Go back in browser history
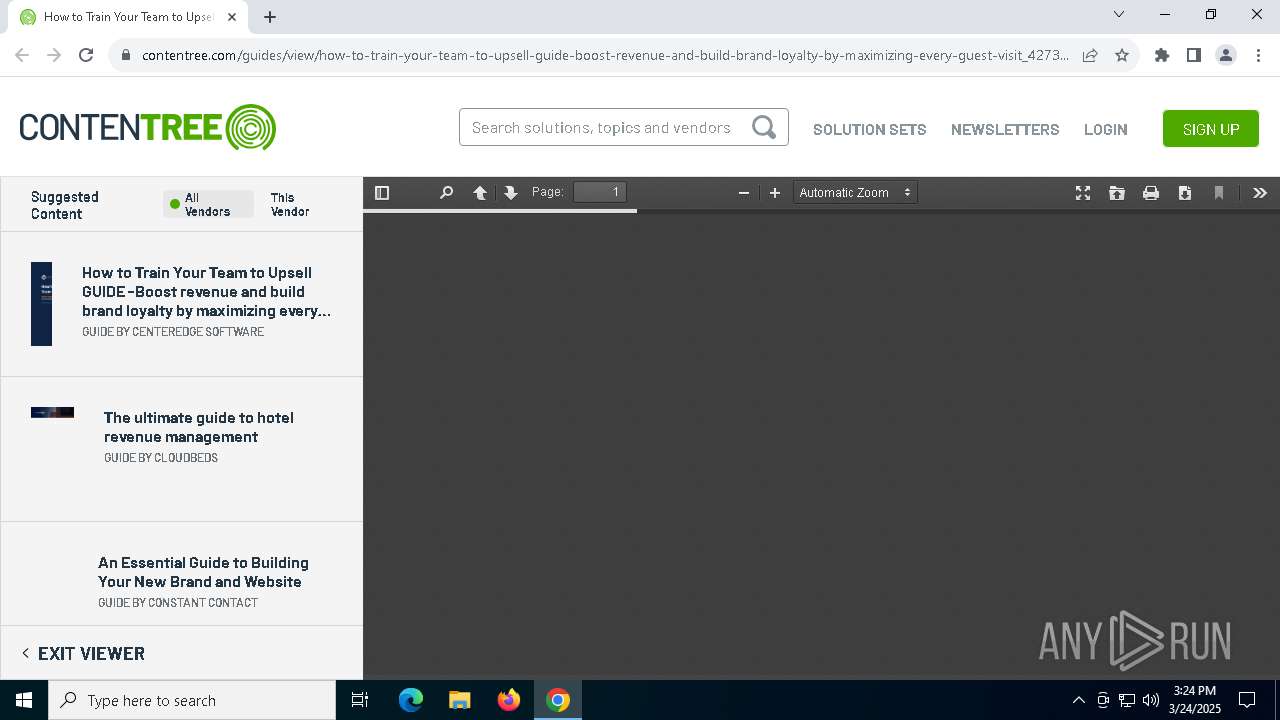Screen dimensions: 1280x720 (22, 55)
